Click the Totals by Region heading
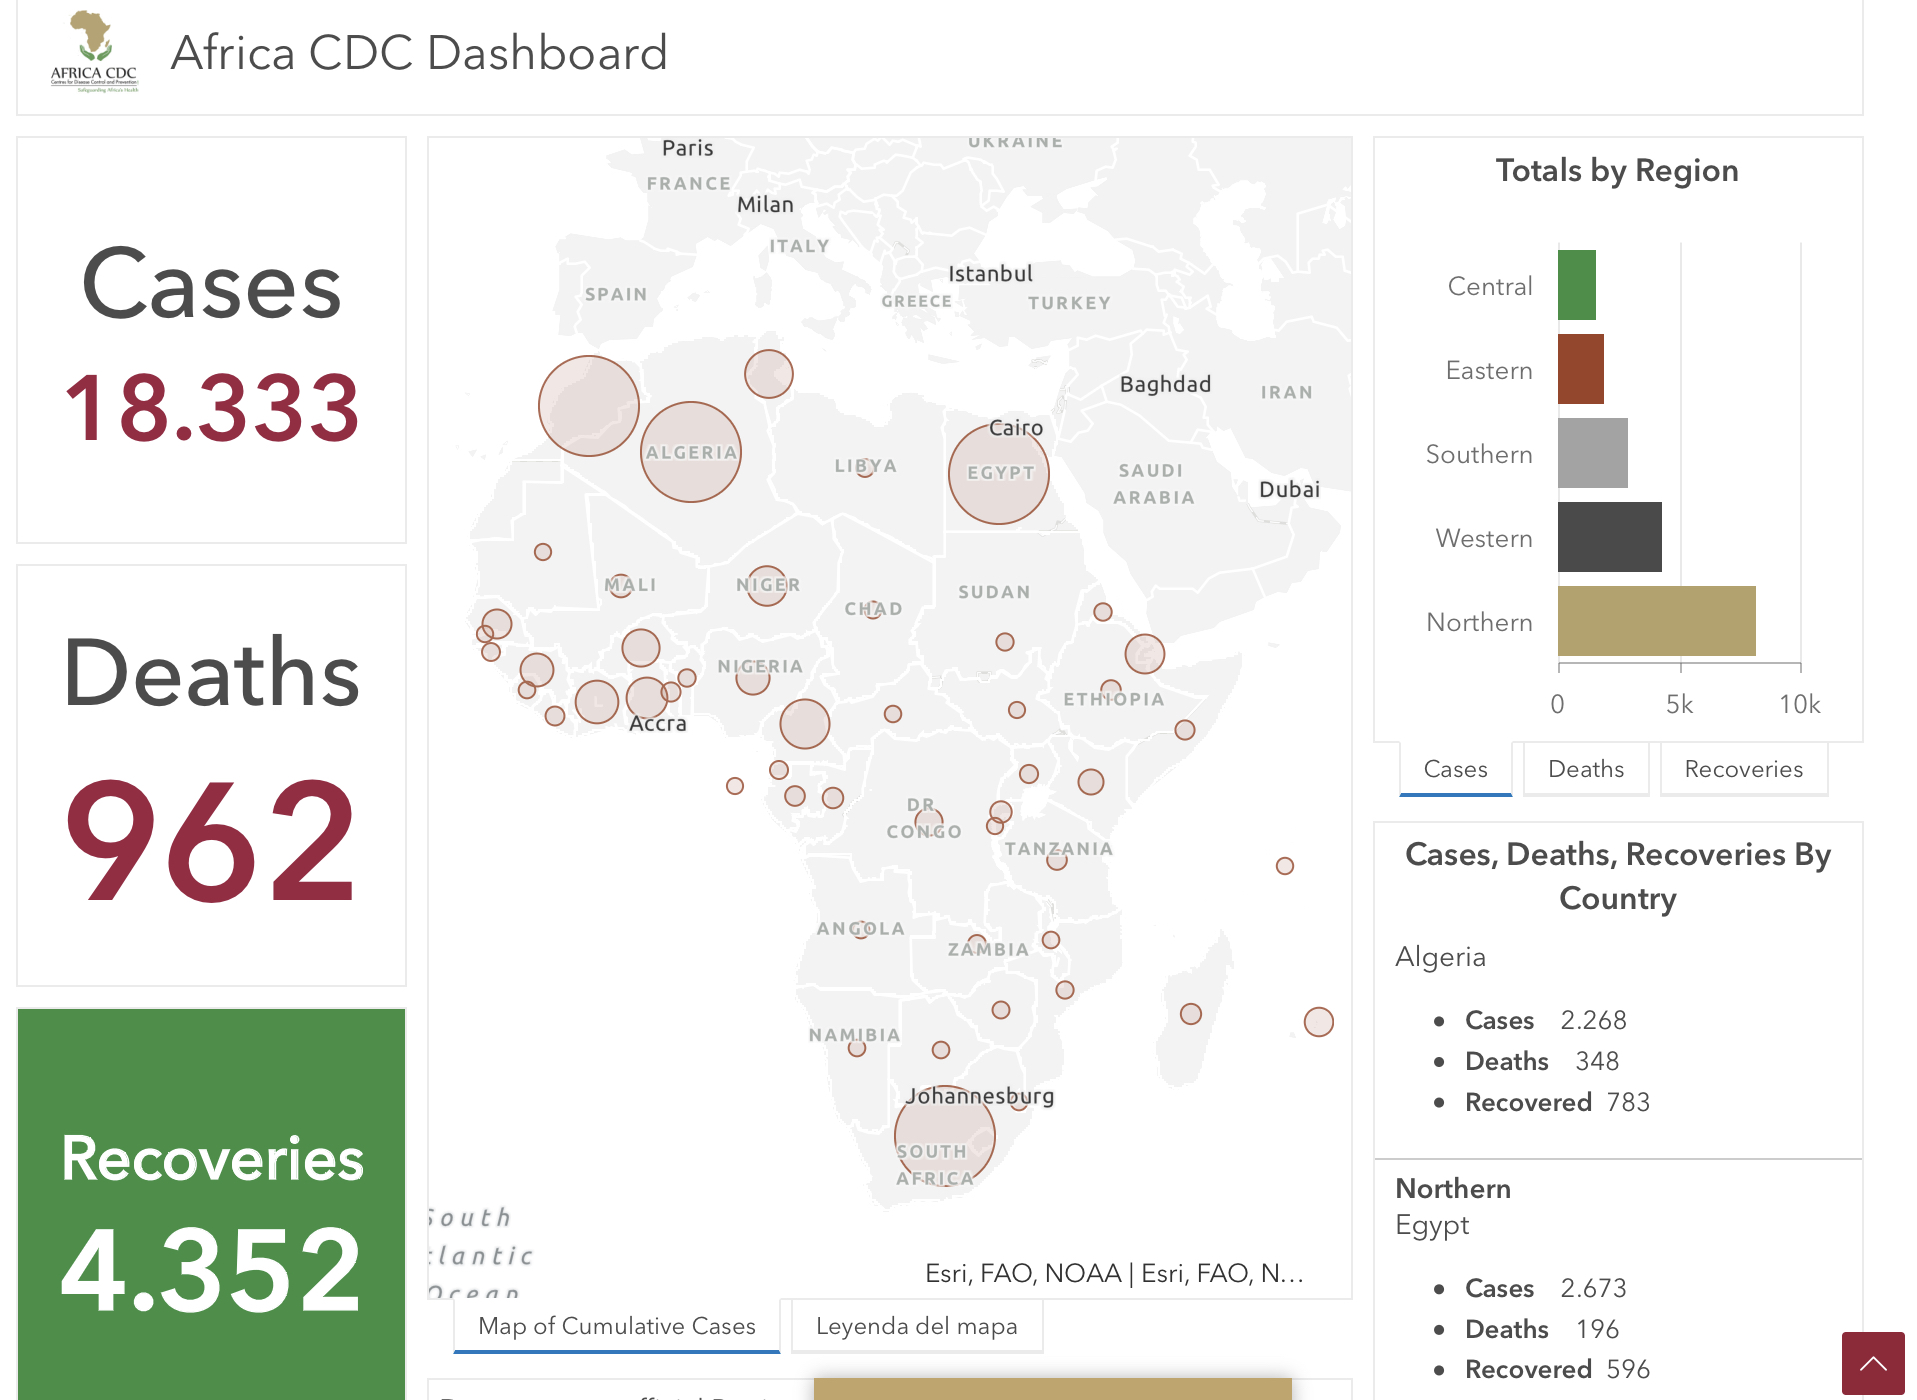 pyautogui.click(x=1617, y=171)
